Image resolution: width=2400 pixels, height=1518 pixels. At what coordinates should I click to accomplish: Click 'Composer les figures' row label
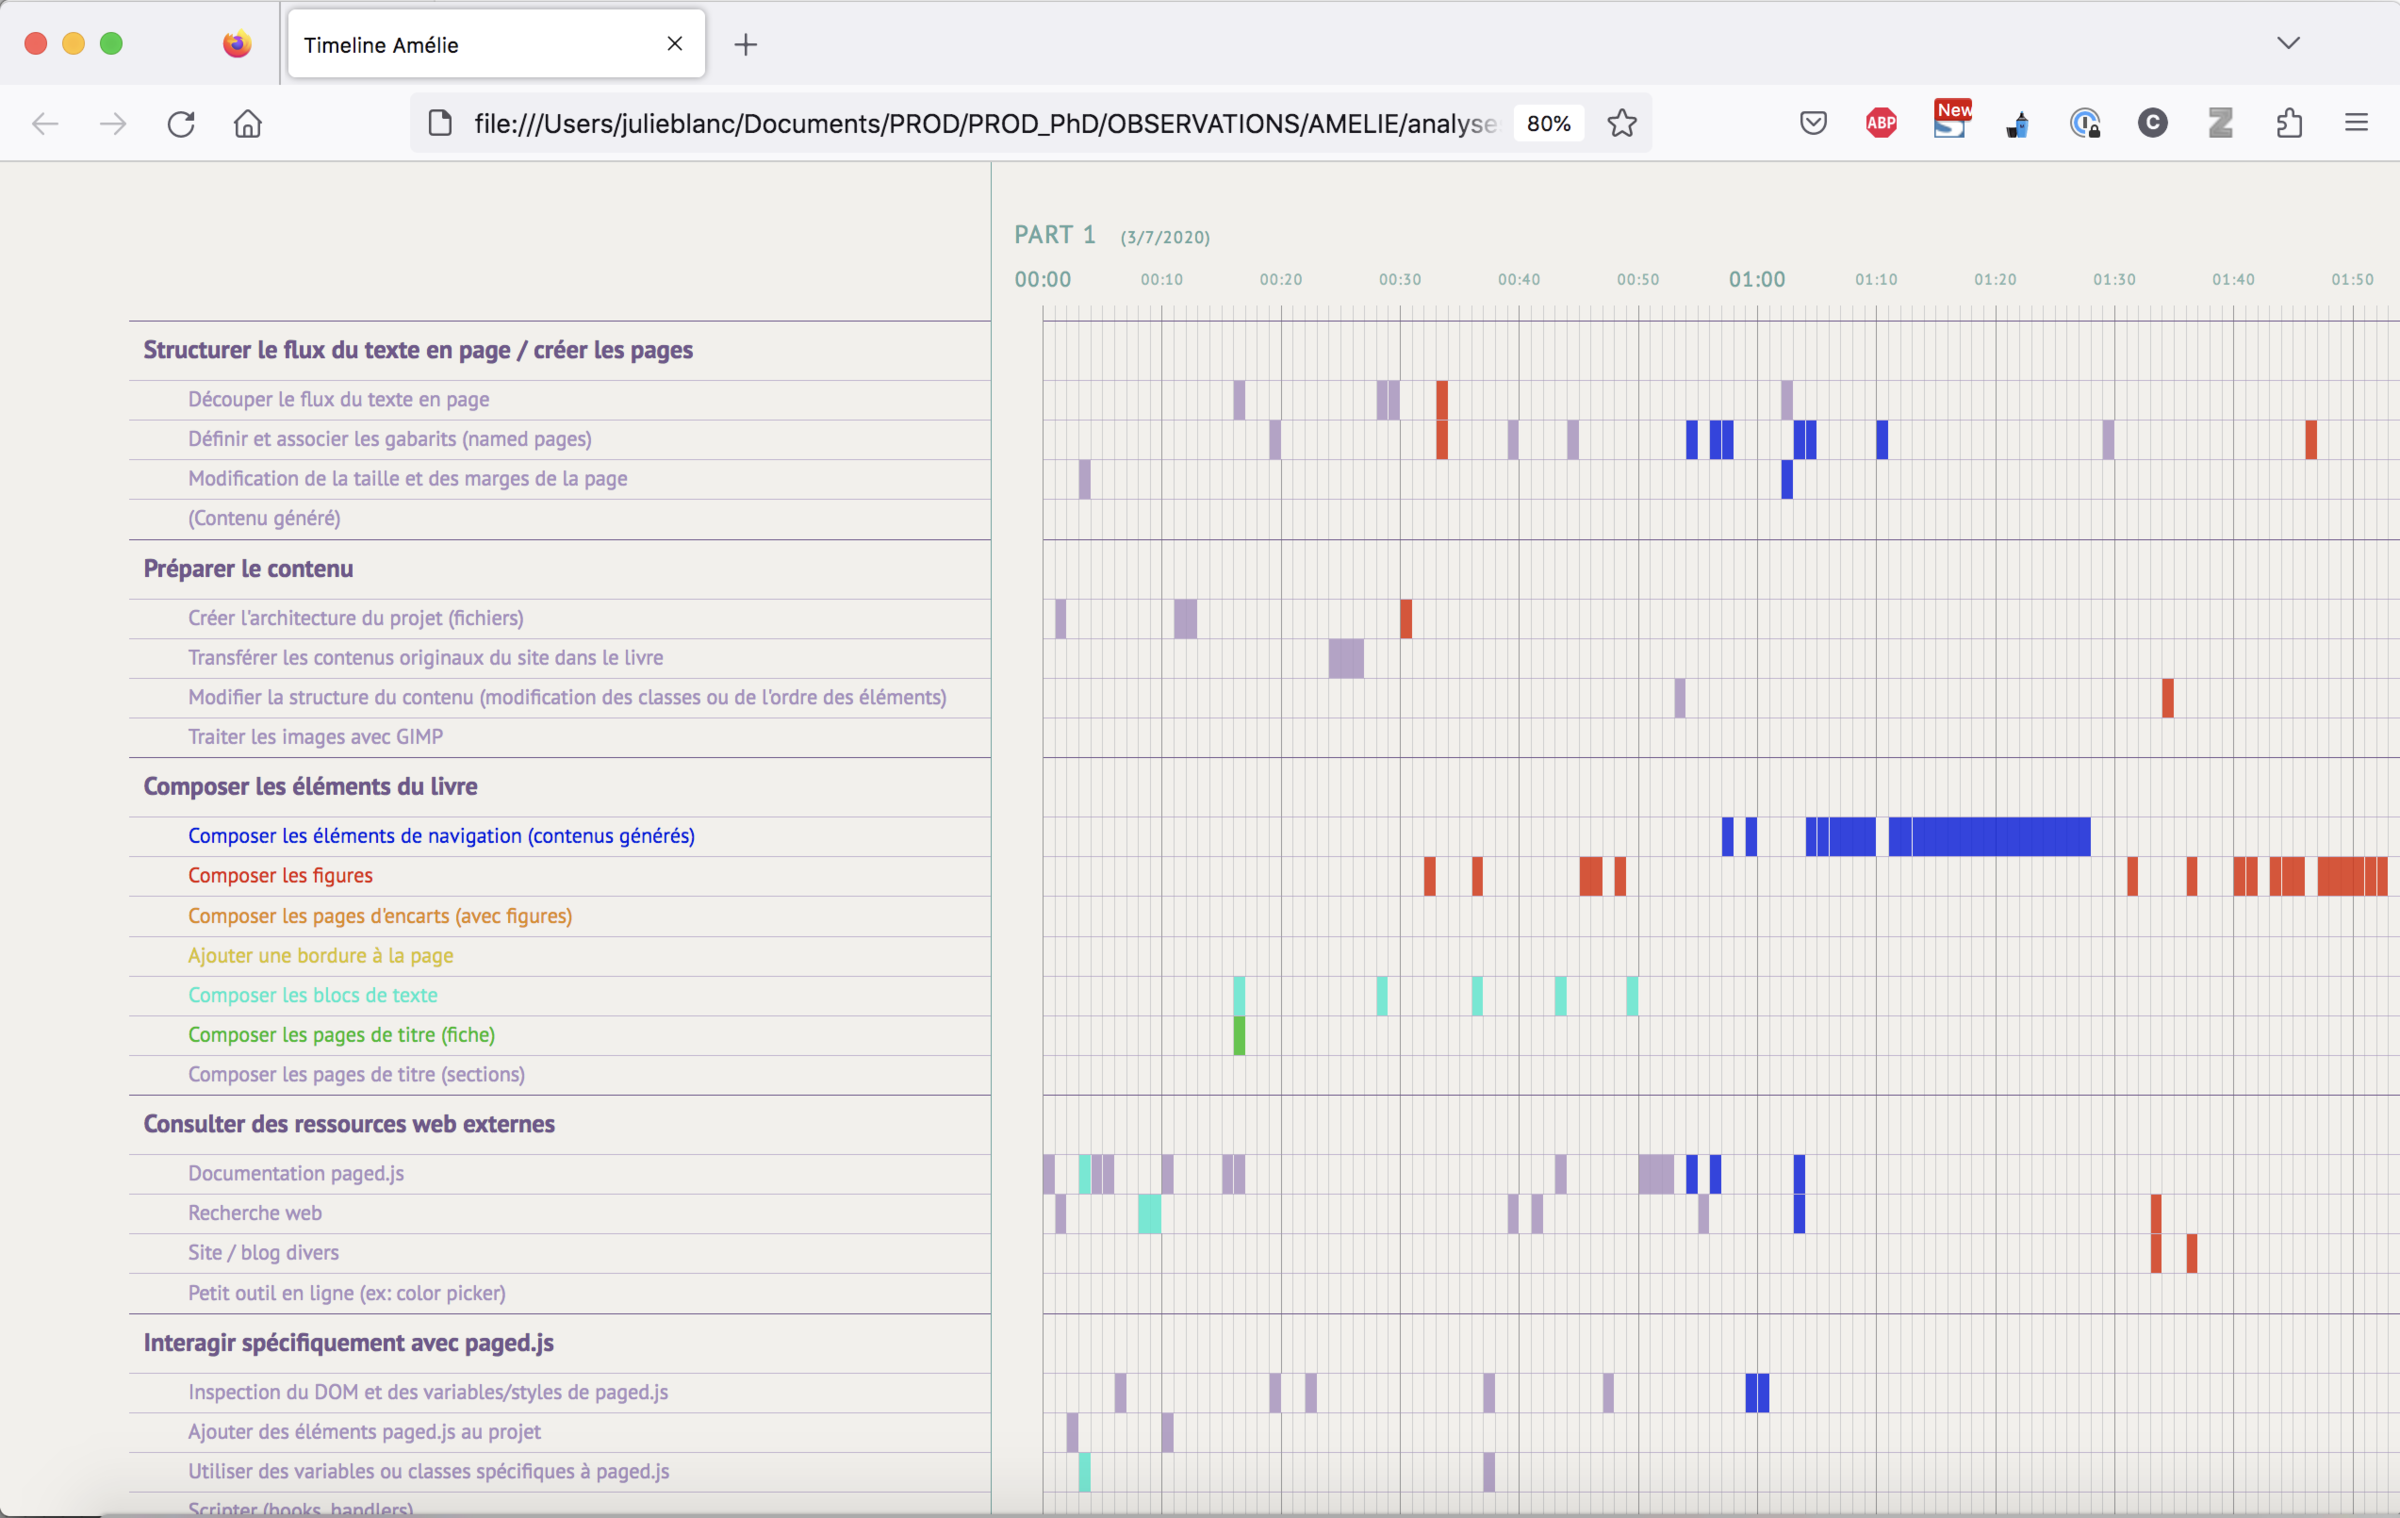(x=280, y=876)
